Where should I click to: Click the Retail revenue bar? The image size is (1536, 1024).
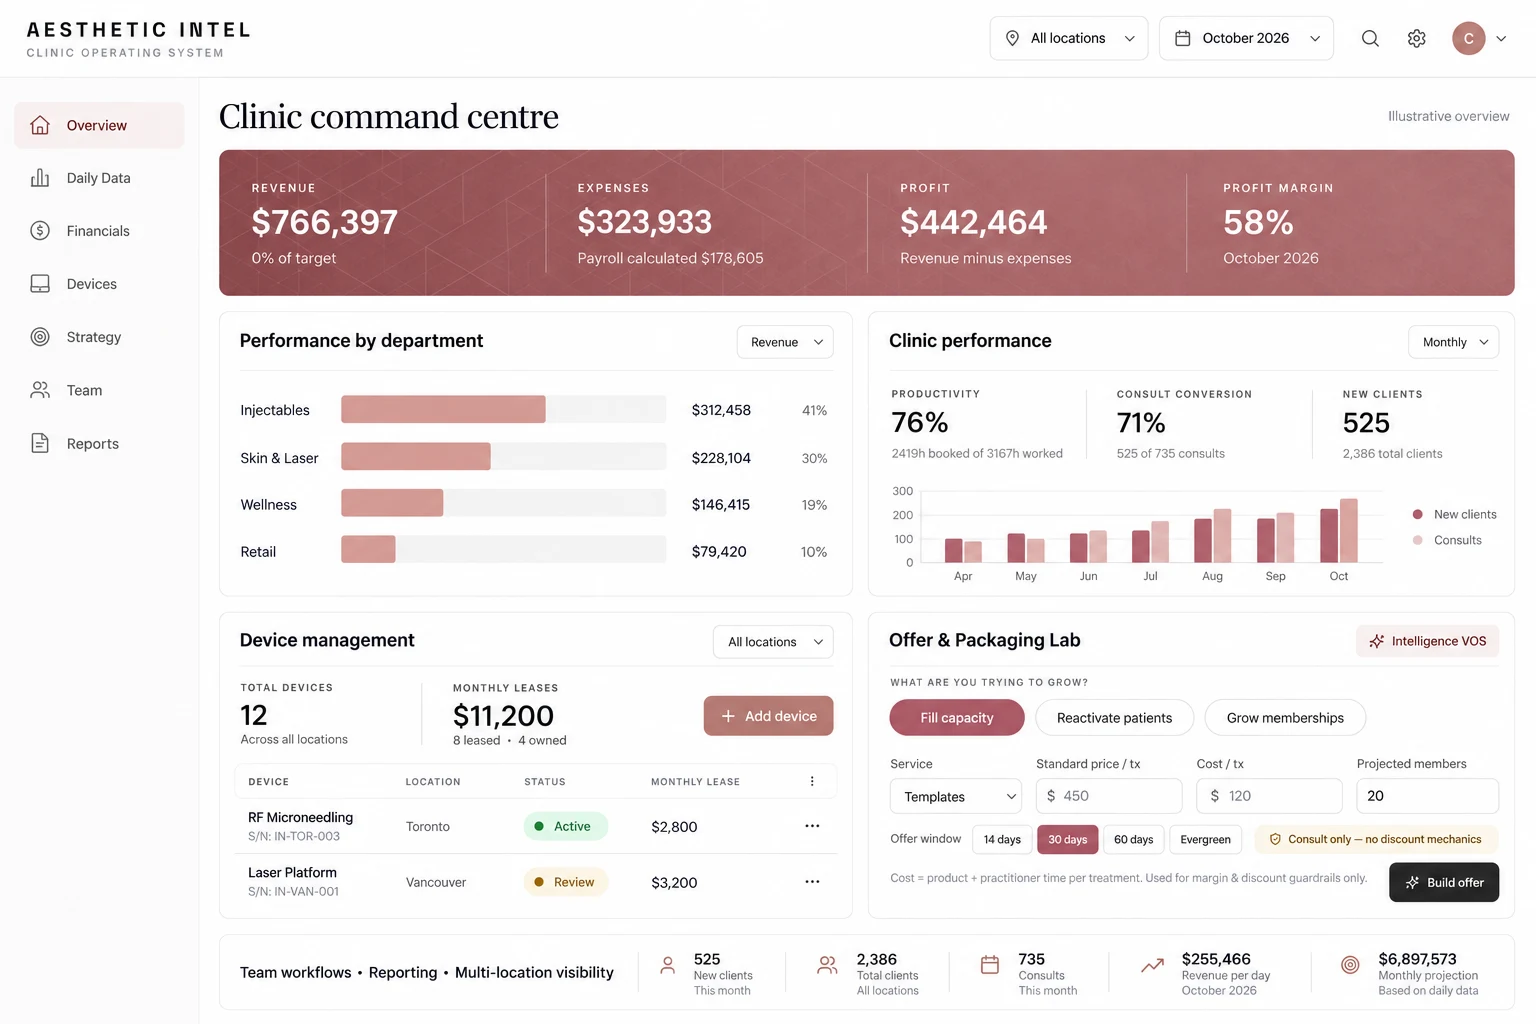tap(368, 549)
